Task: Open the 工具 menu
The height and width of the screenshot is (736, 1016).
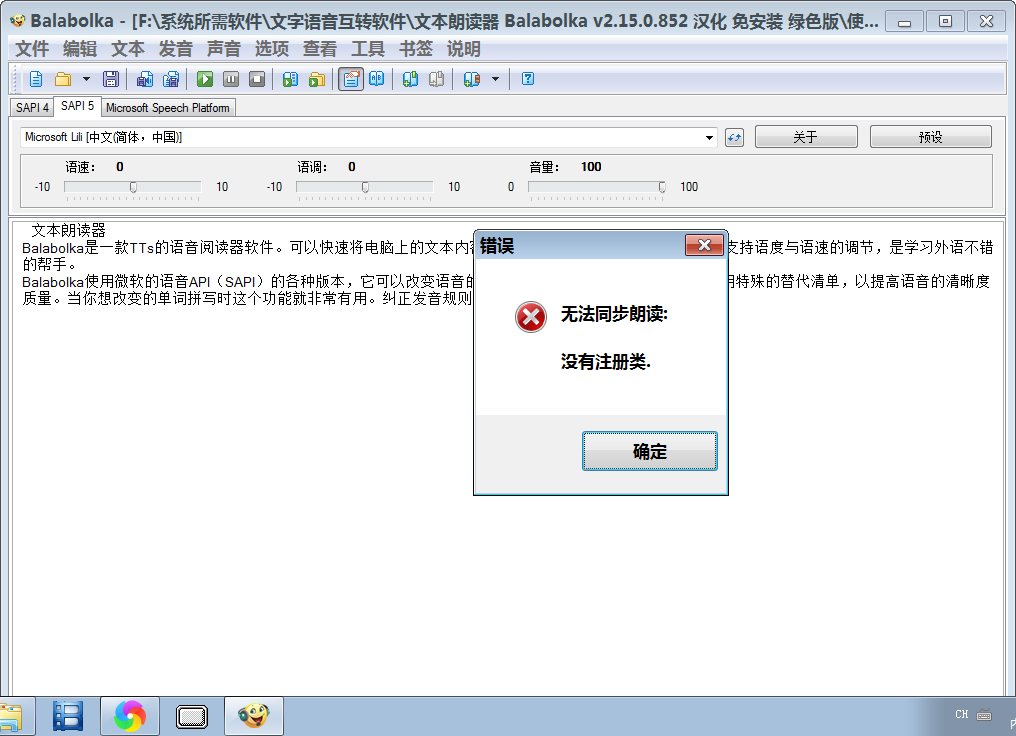Action: coord(367,49)
